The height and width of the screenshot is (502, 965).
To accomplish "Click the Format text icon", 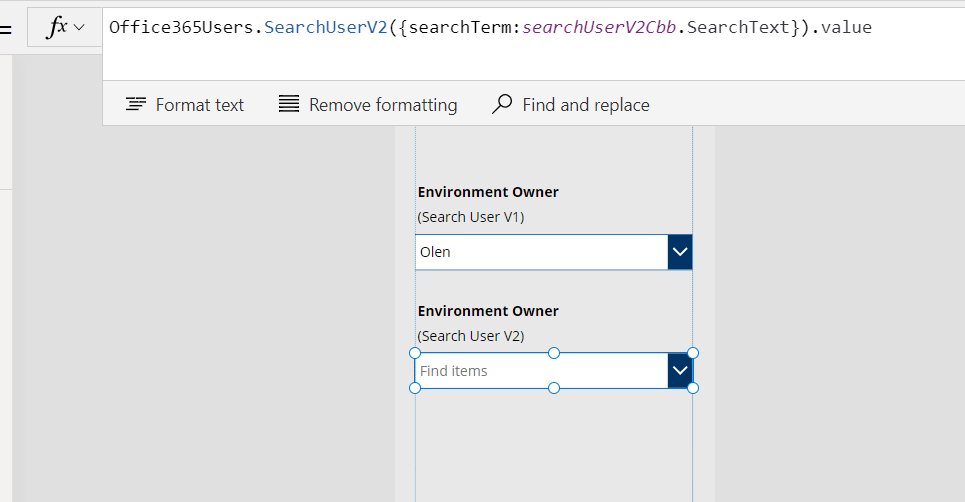I will click(136, 105).
